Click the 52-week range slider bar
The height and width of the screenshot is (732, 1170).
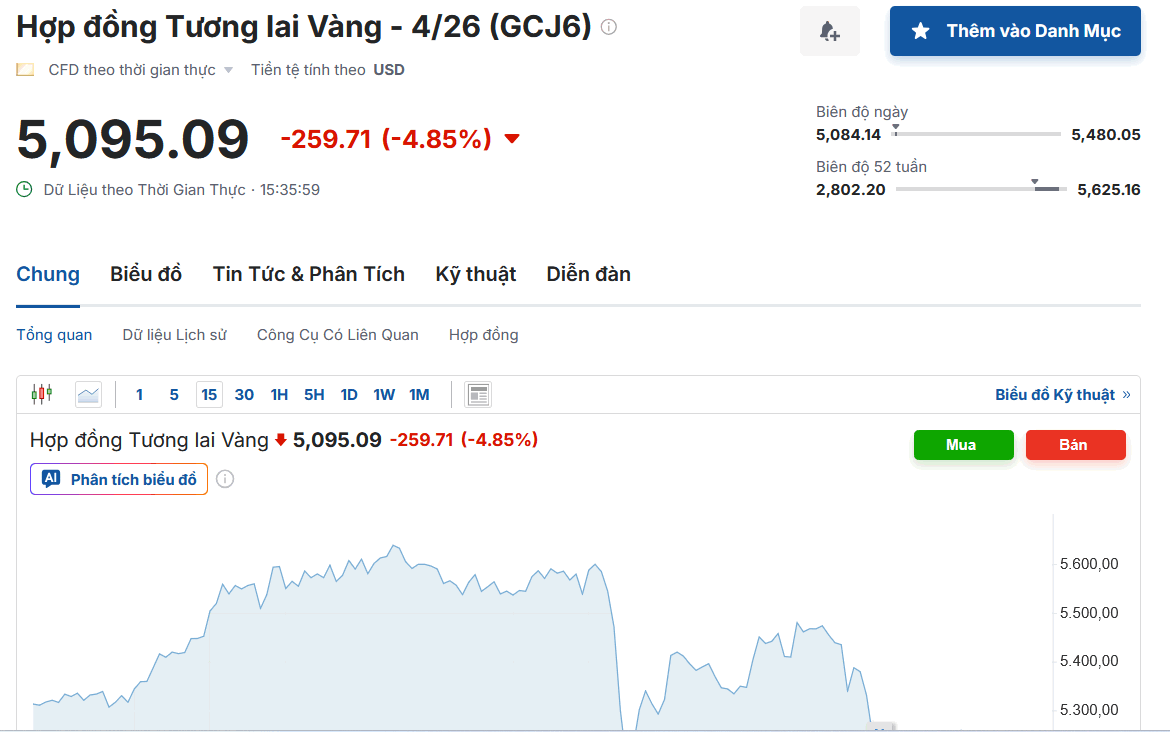(981, 189)
